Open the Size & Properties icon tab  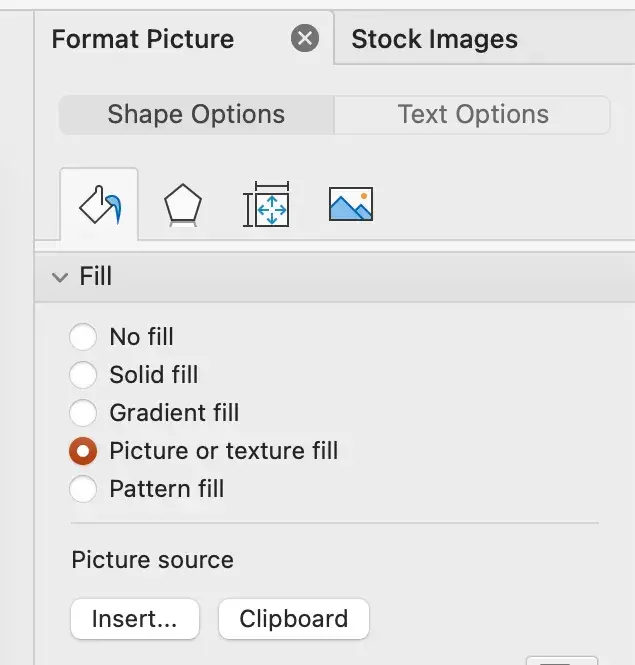tap(266, 206)
